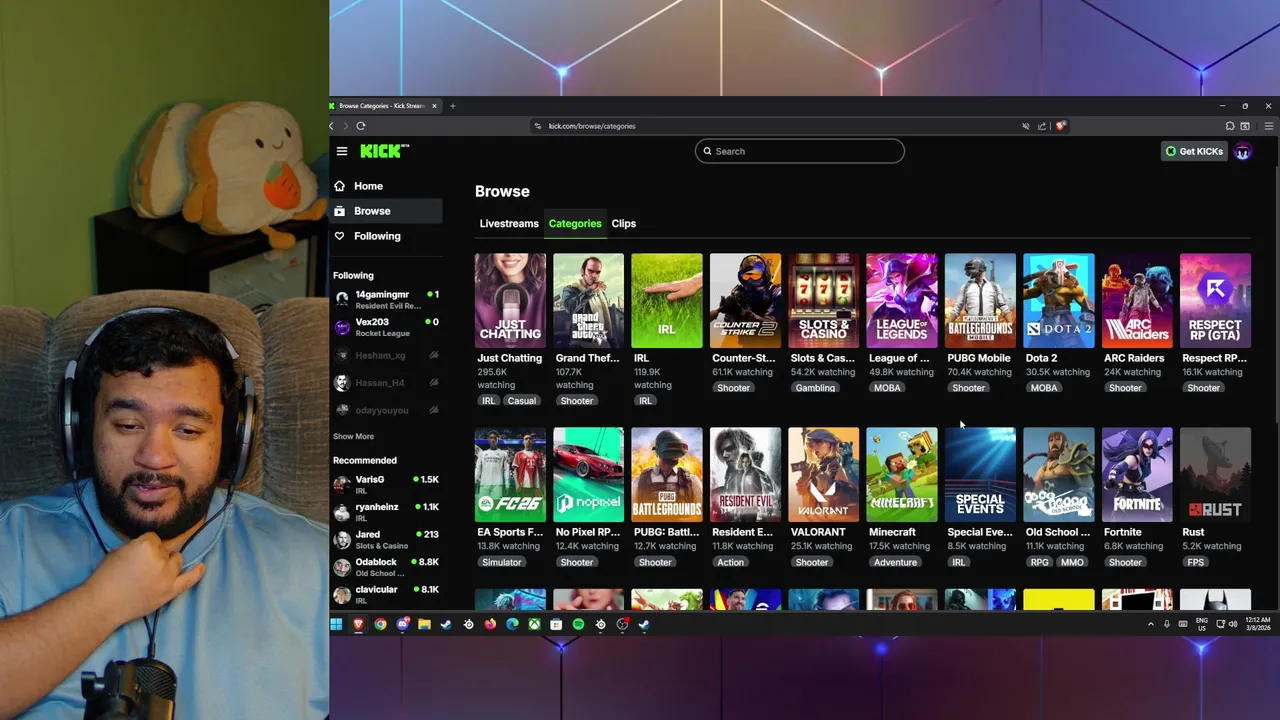
Task: Open the browser main menu icon
Action: (x=1269, y=126)
